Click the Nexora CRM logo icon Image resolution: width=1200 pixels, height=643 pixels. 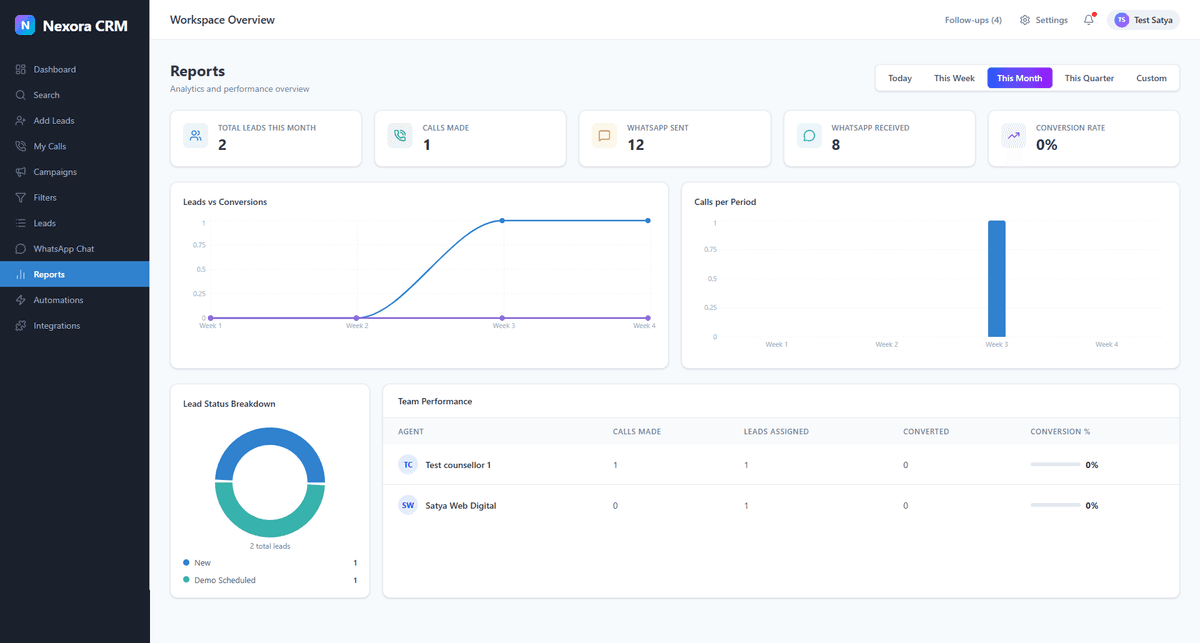[x=25, y=26]
